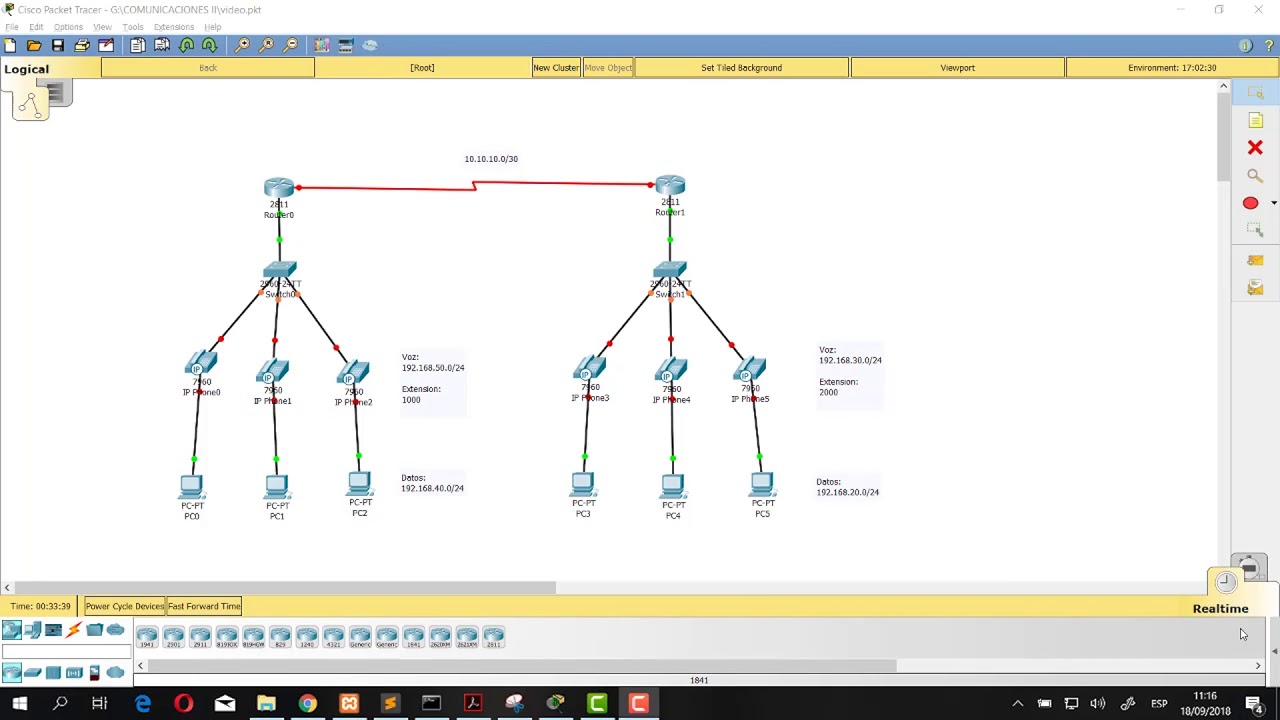Image resolution: width=1280 pixels, height=720 pixels.
Task: Open the Activity Wizard toolbar icon
Action: coord(106,45)
